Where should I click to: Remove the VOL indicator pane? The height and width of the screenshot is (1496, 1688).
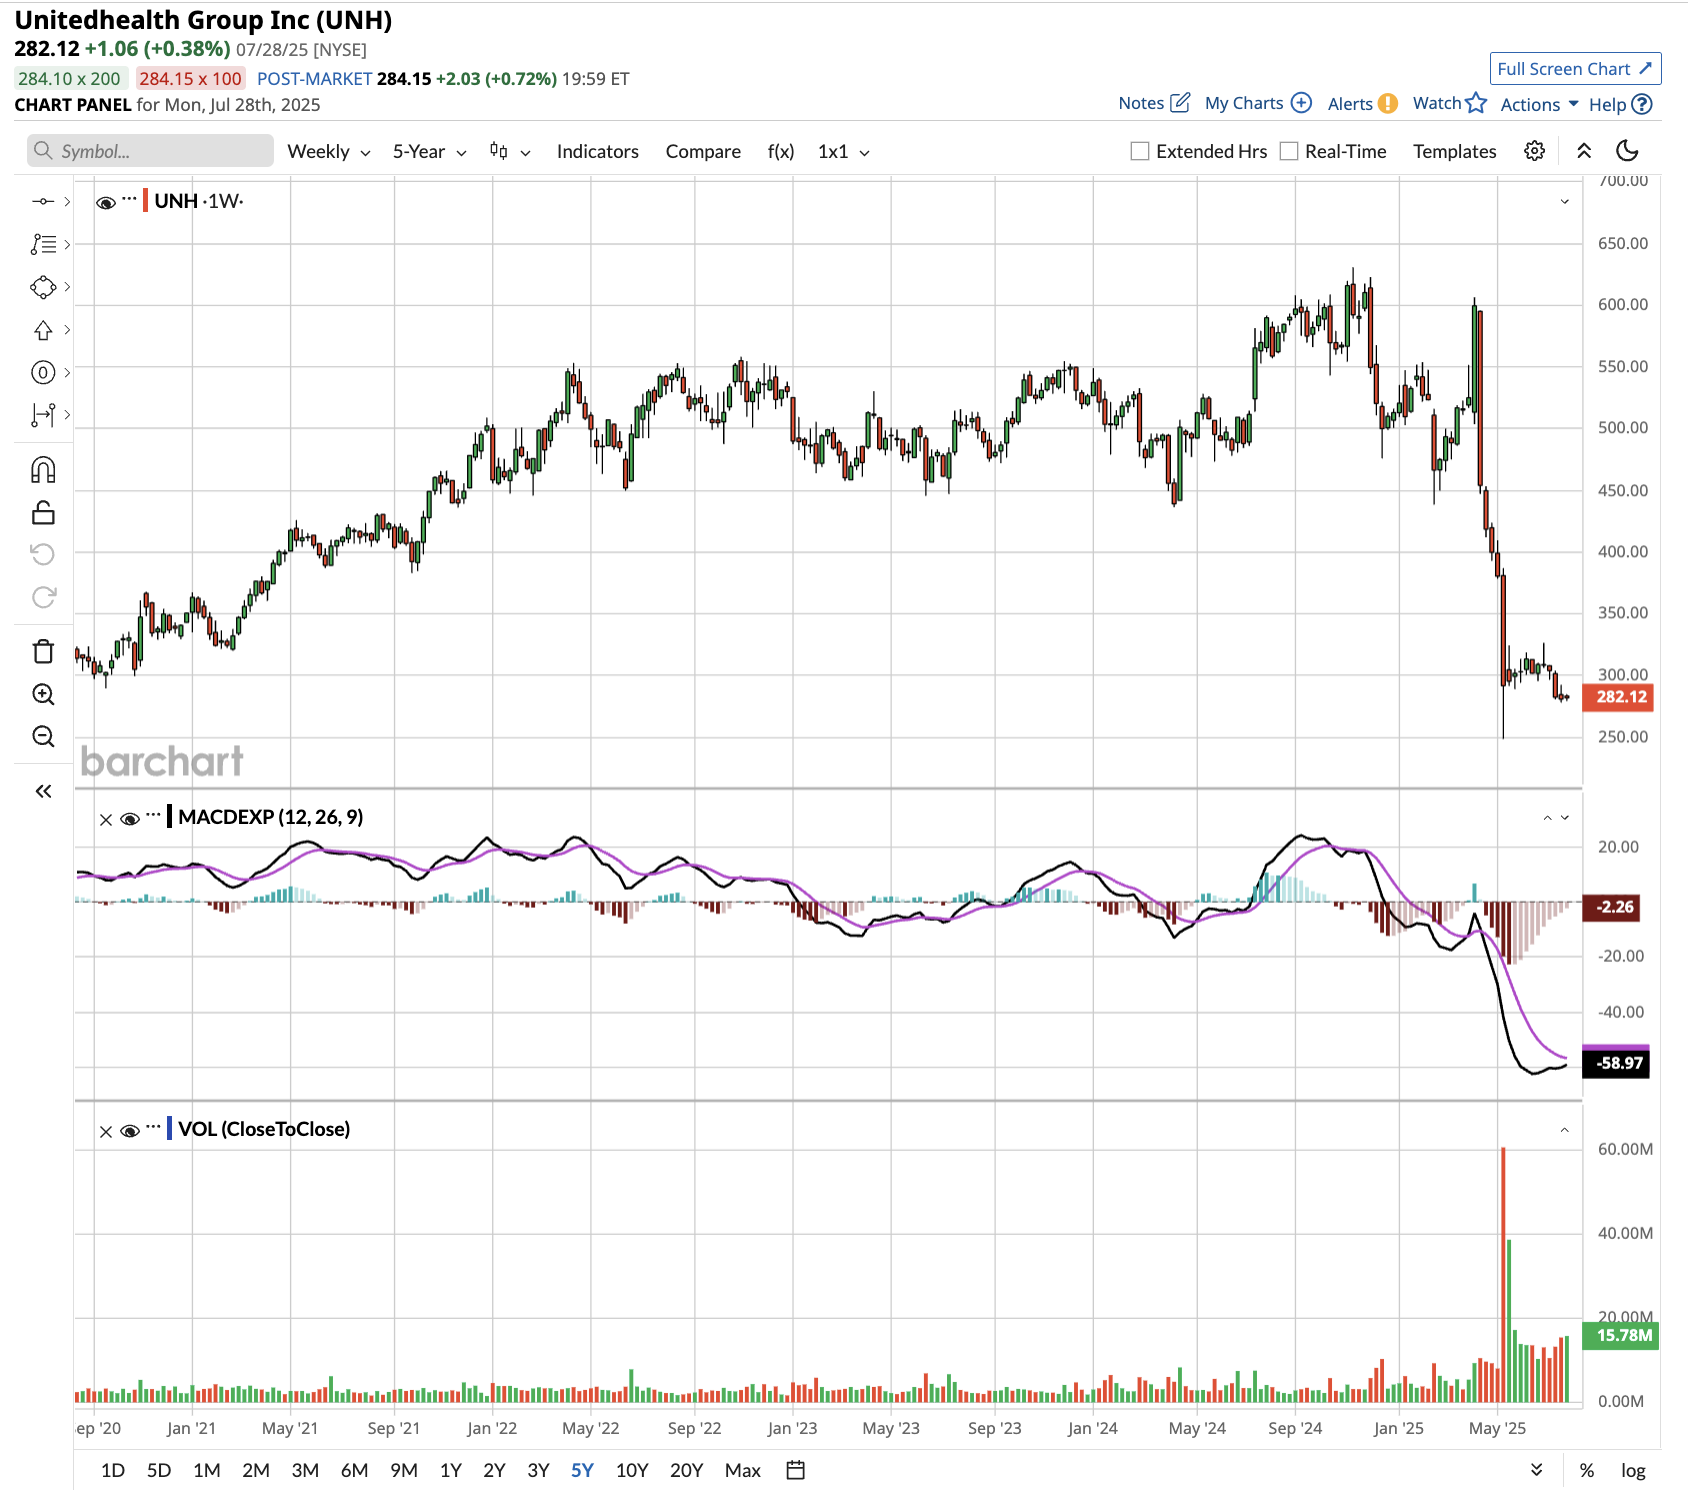coord(106,1131)
